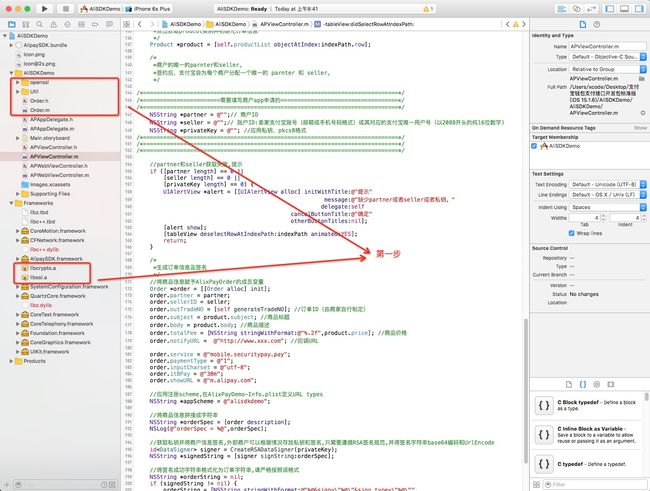Open the Text Encoding dropdown
650x491 pixels.
(607, 185)
